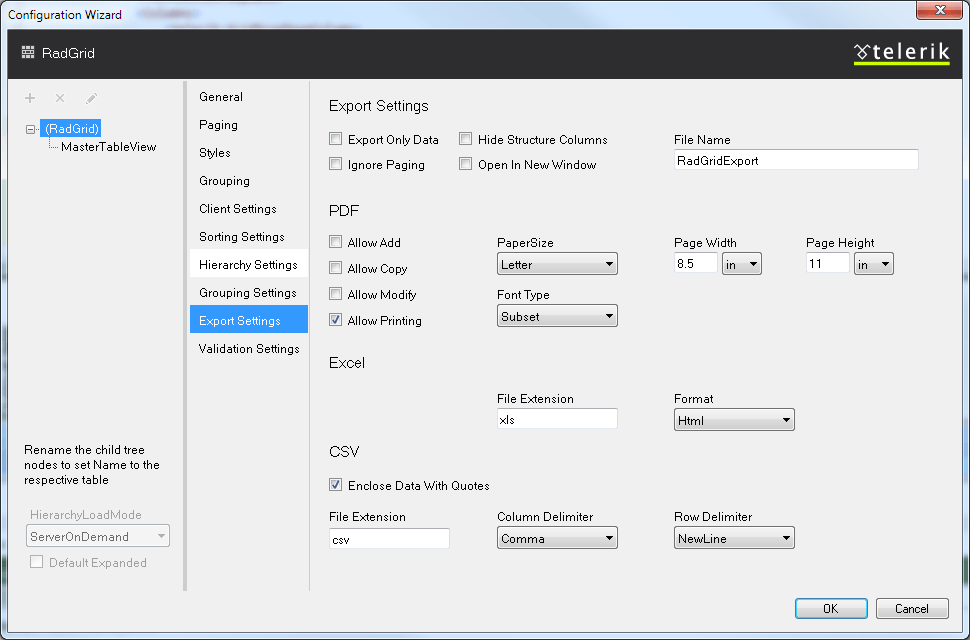
Task: Check the Hide Structure Columns box
Action: click(x=465, y=139)
